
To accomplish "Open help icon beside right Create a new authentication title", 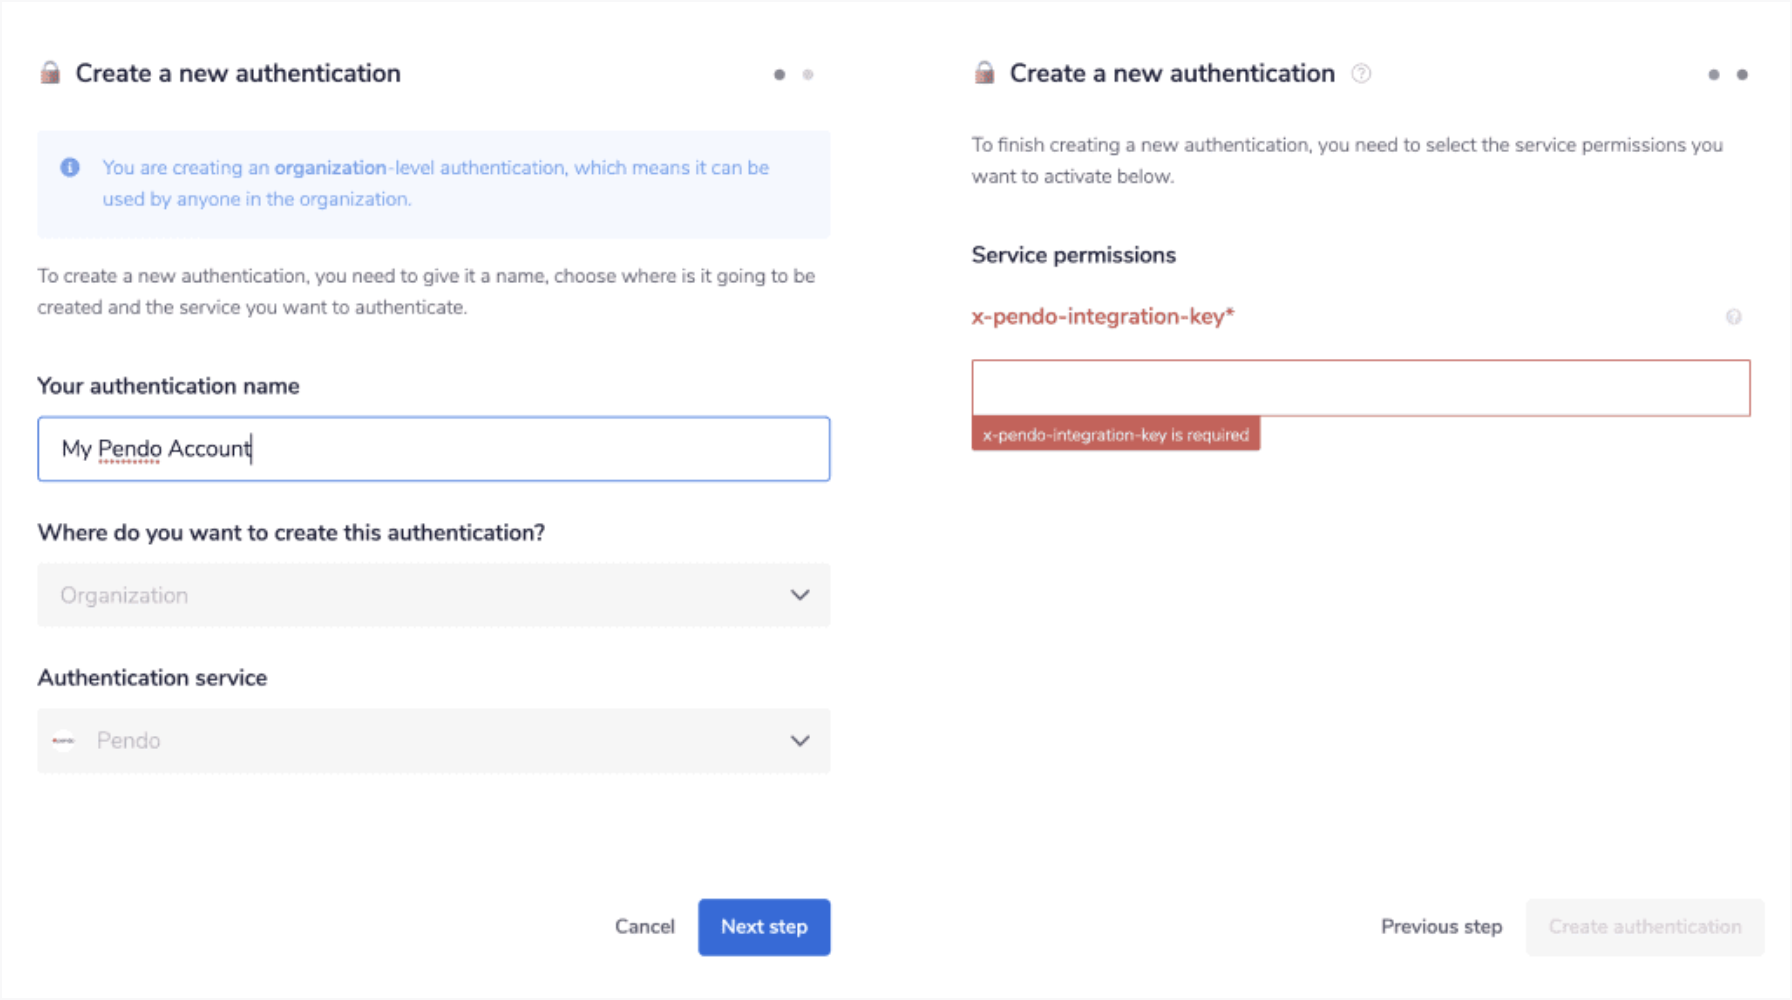I will [x=1361, y=73].
